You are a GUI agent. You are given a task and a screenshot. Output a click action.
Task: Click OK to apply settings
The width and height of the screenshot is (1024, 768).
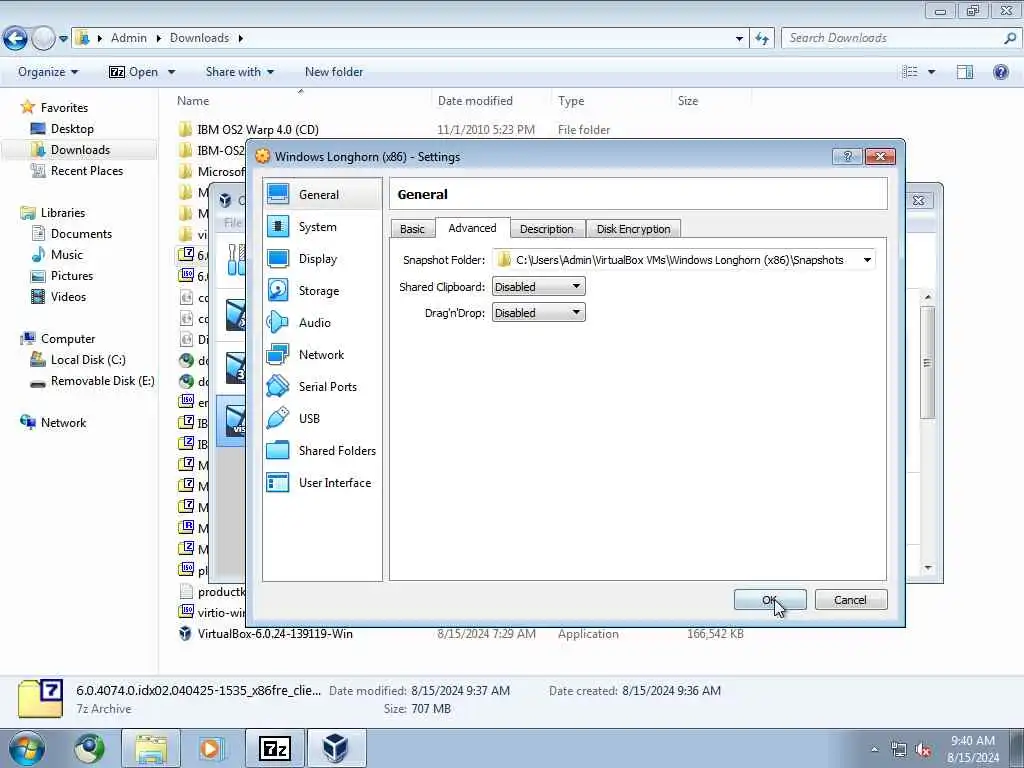tap(770, 600)
